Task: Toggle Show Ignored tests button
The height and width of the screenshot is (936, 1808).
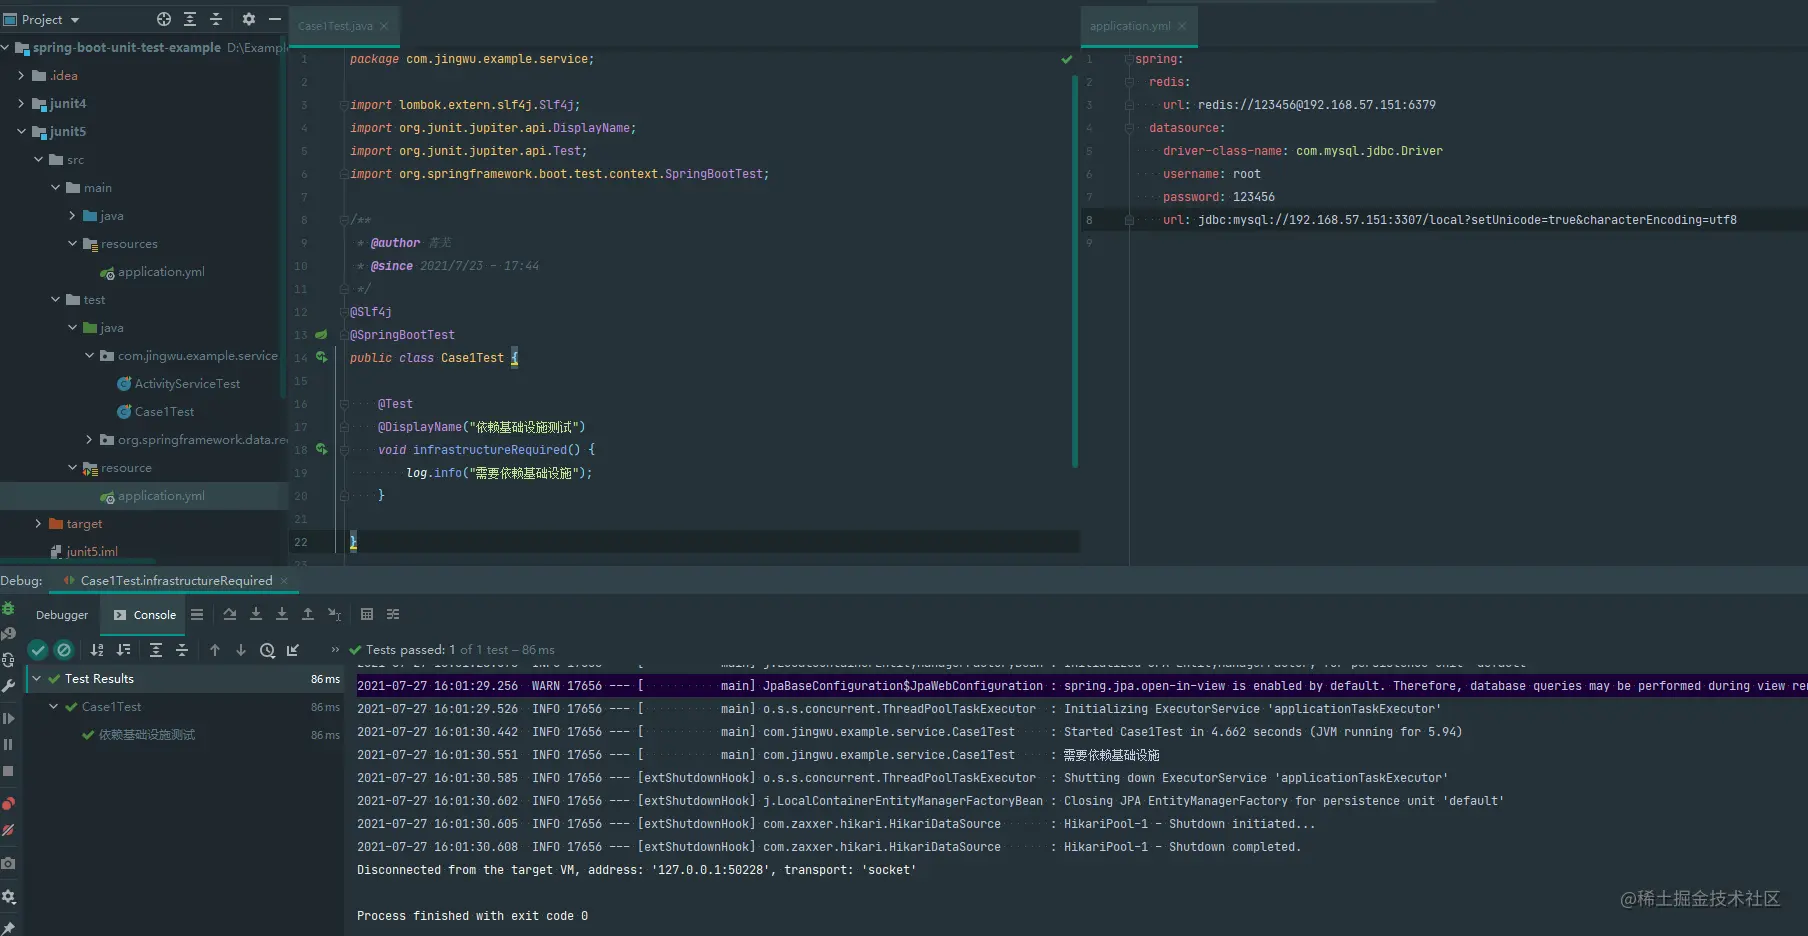Action: [x=64, y=650]
